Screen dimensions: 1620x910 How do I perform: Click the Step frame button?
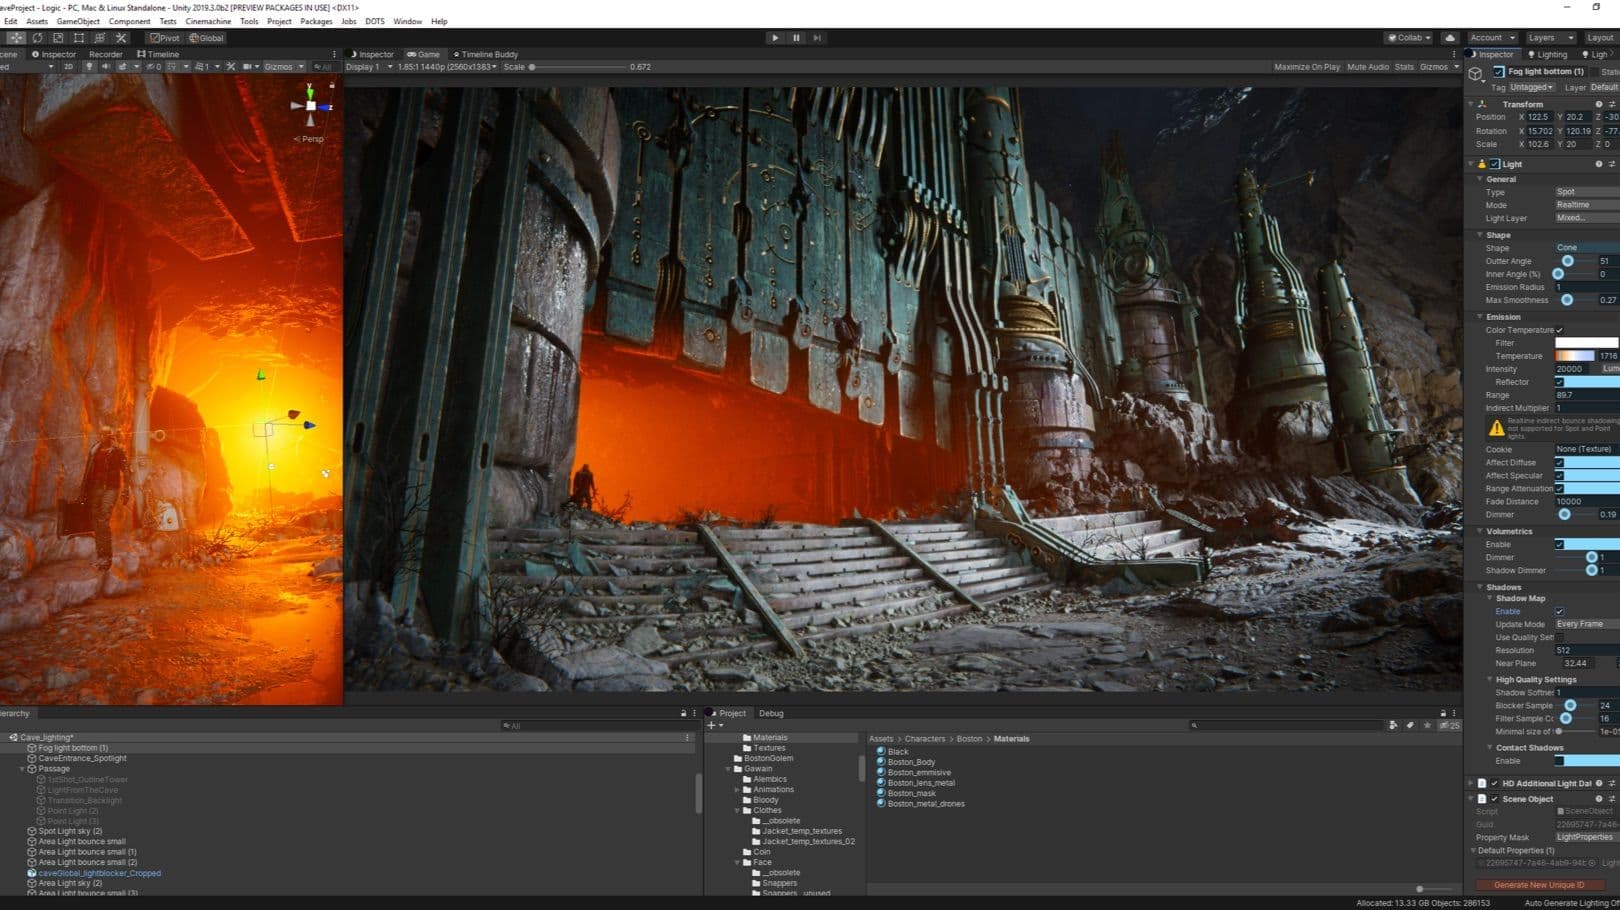click(817, 38)
